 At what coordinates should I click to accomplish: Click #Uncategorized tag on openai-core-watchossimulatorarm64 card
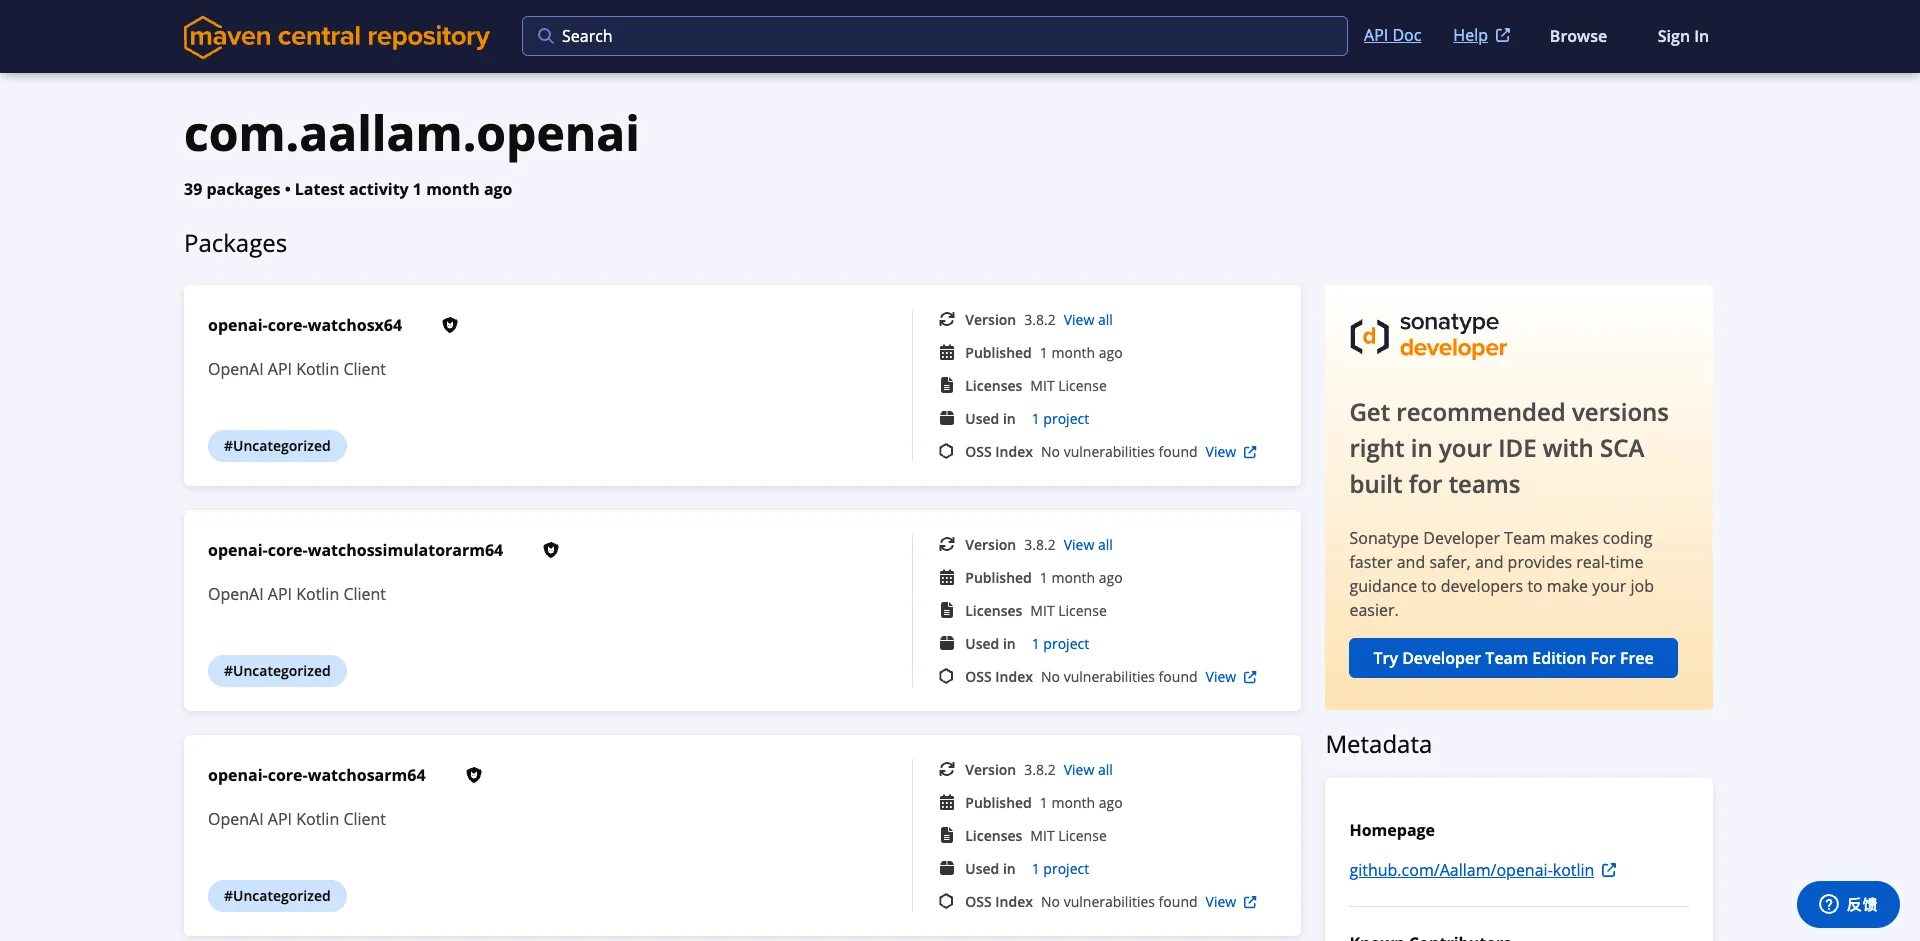tap(277, 671)
